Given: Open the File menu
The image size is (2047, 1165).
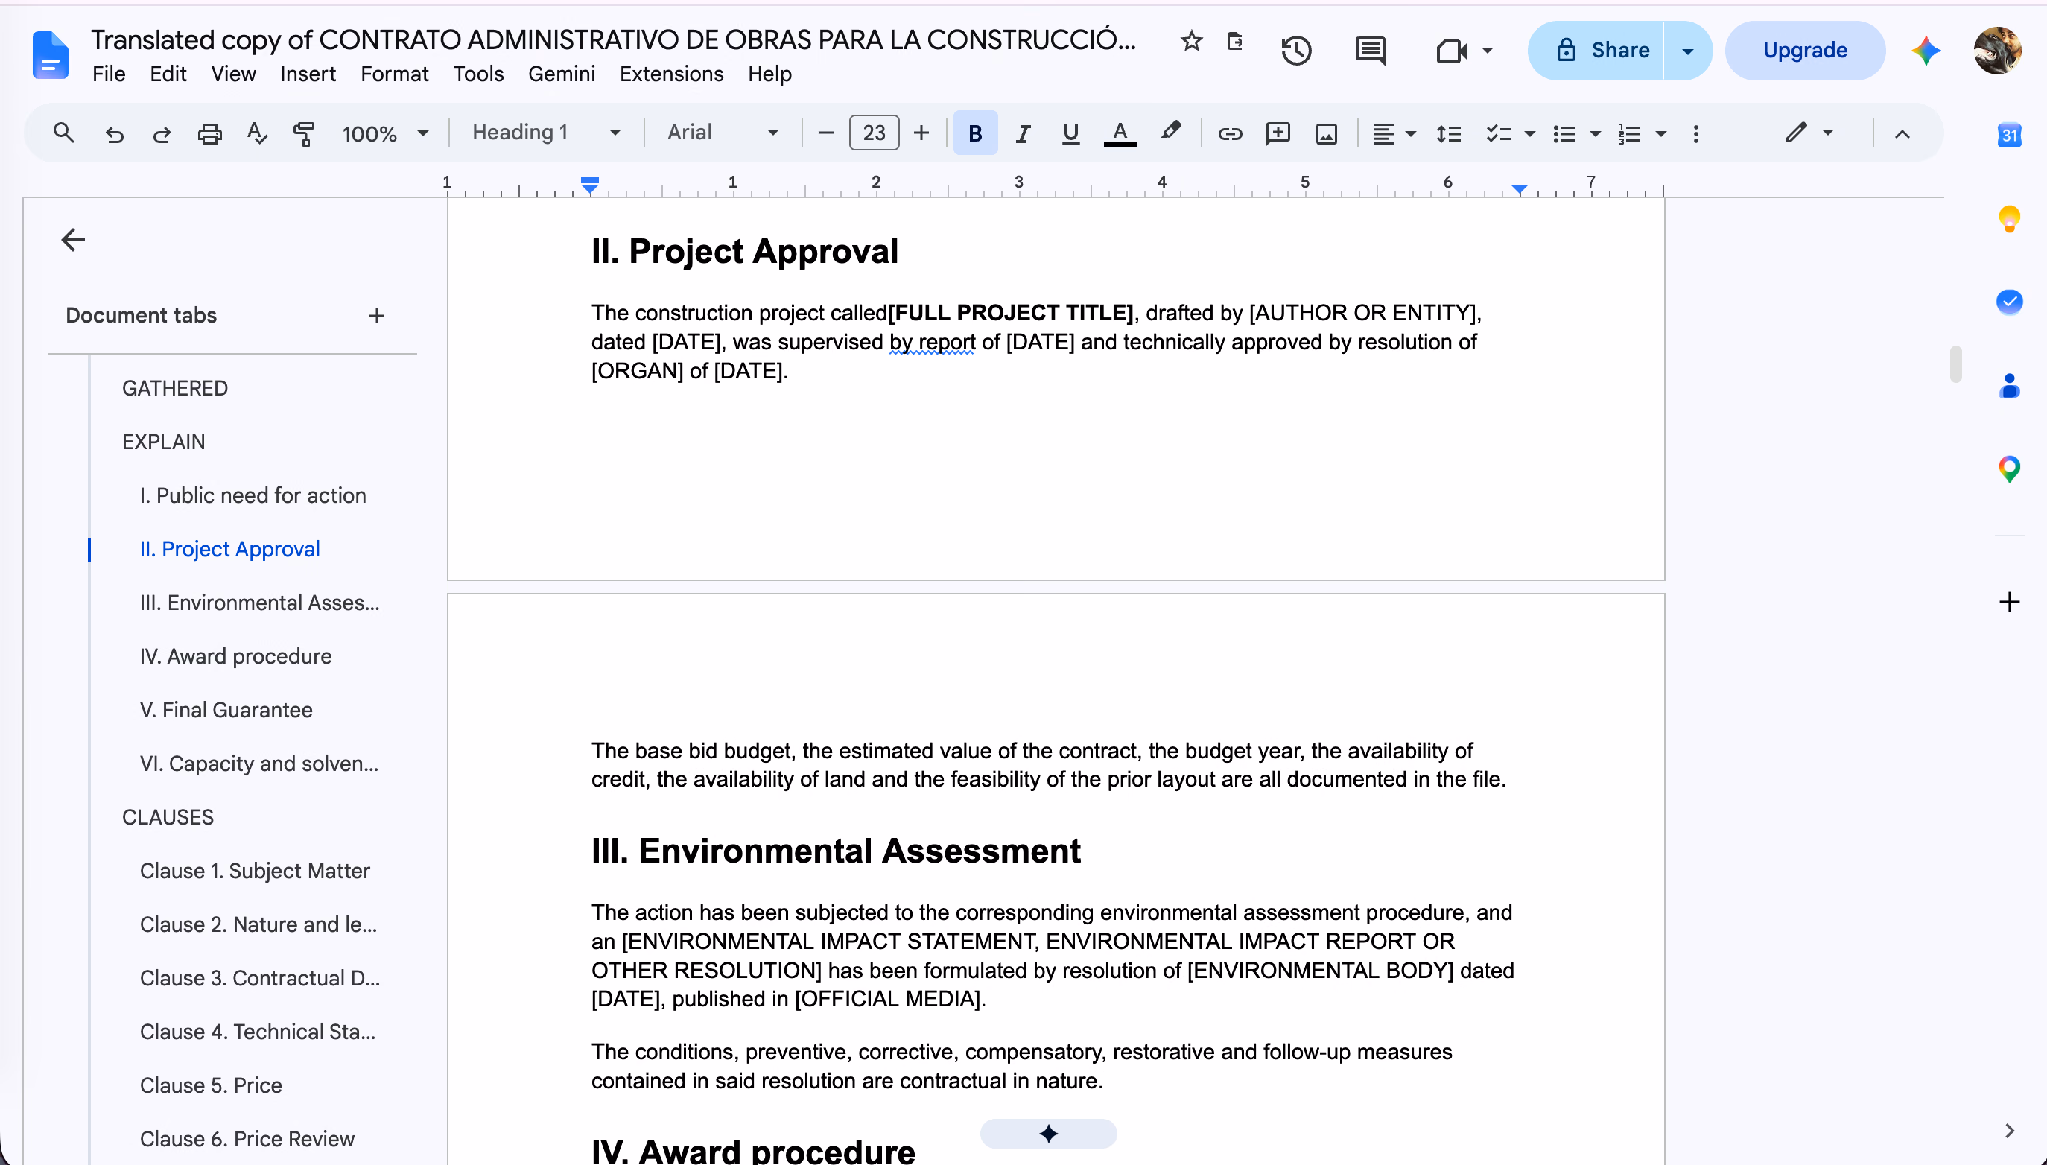Looking at the screenshot, I should tap(108, 74).
